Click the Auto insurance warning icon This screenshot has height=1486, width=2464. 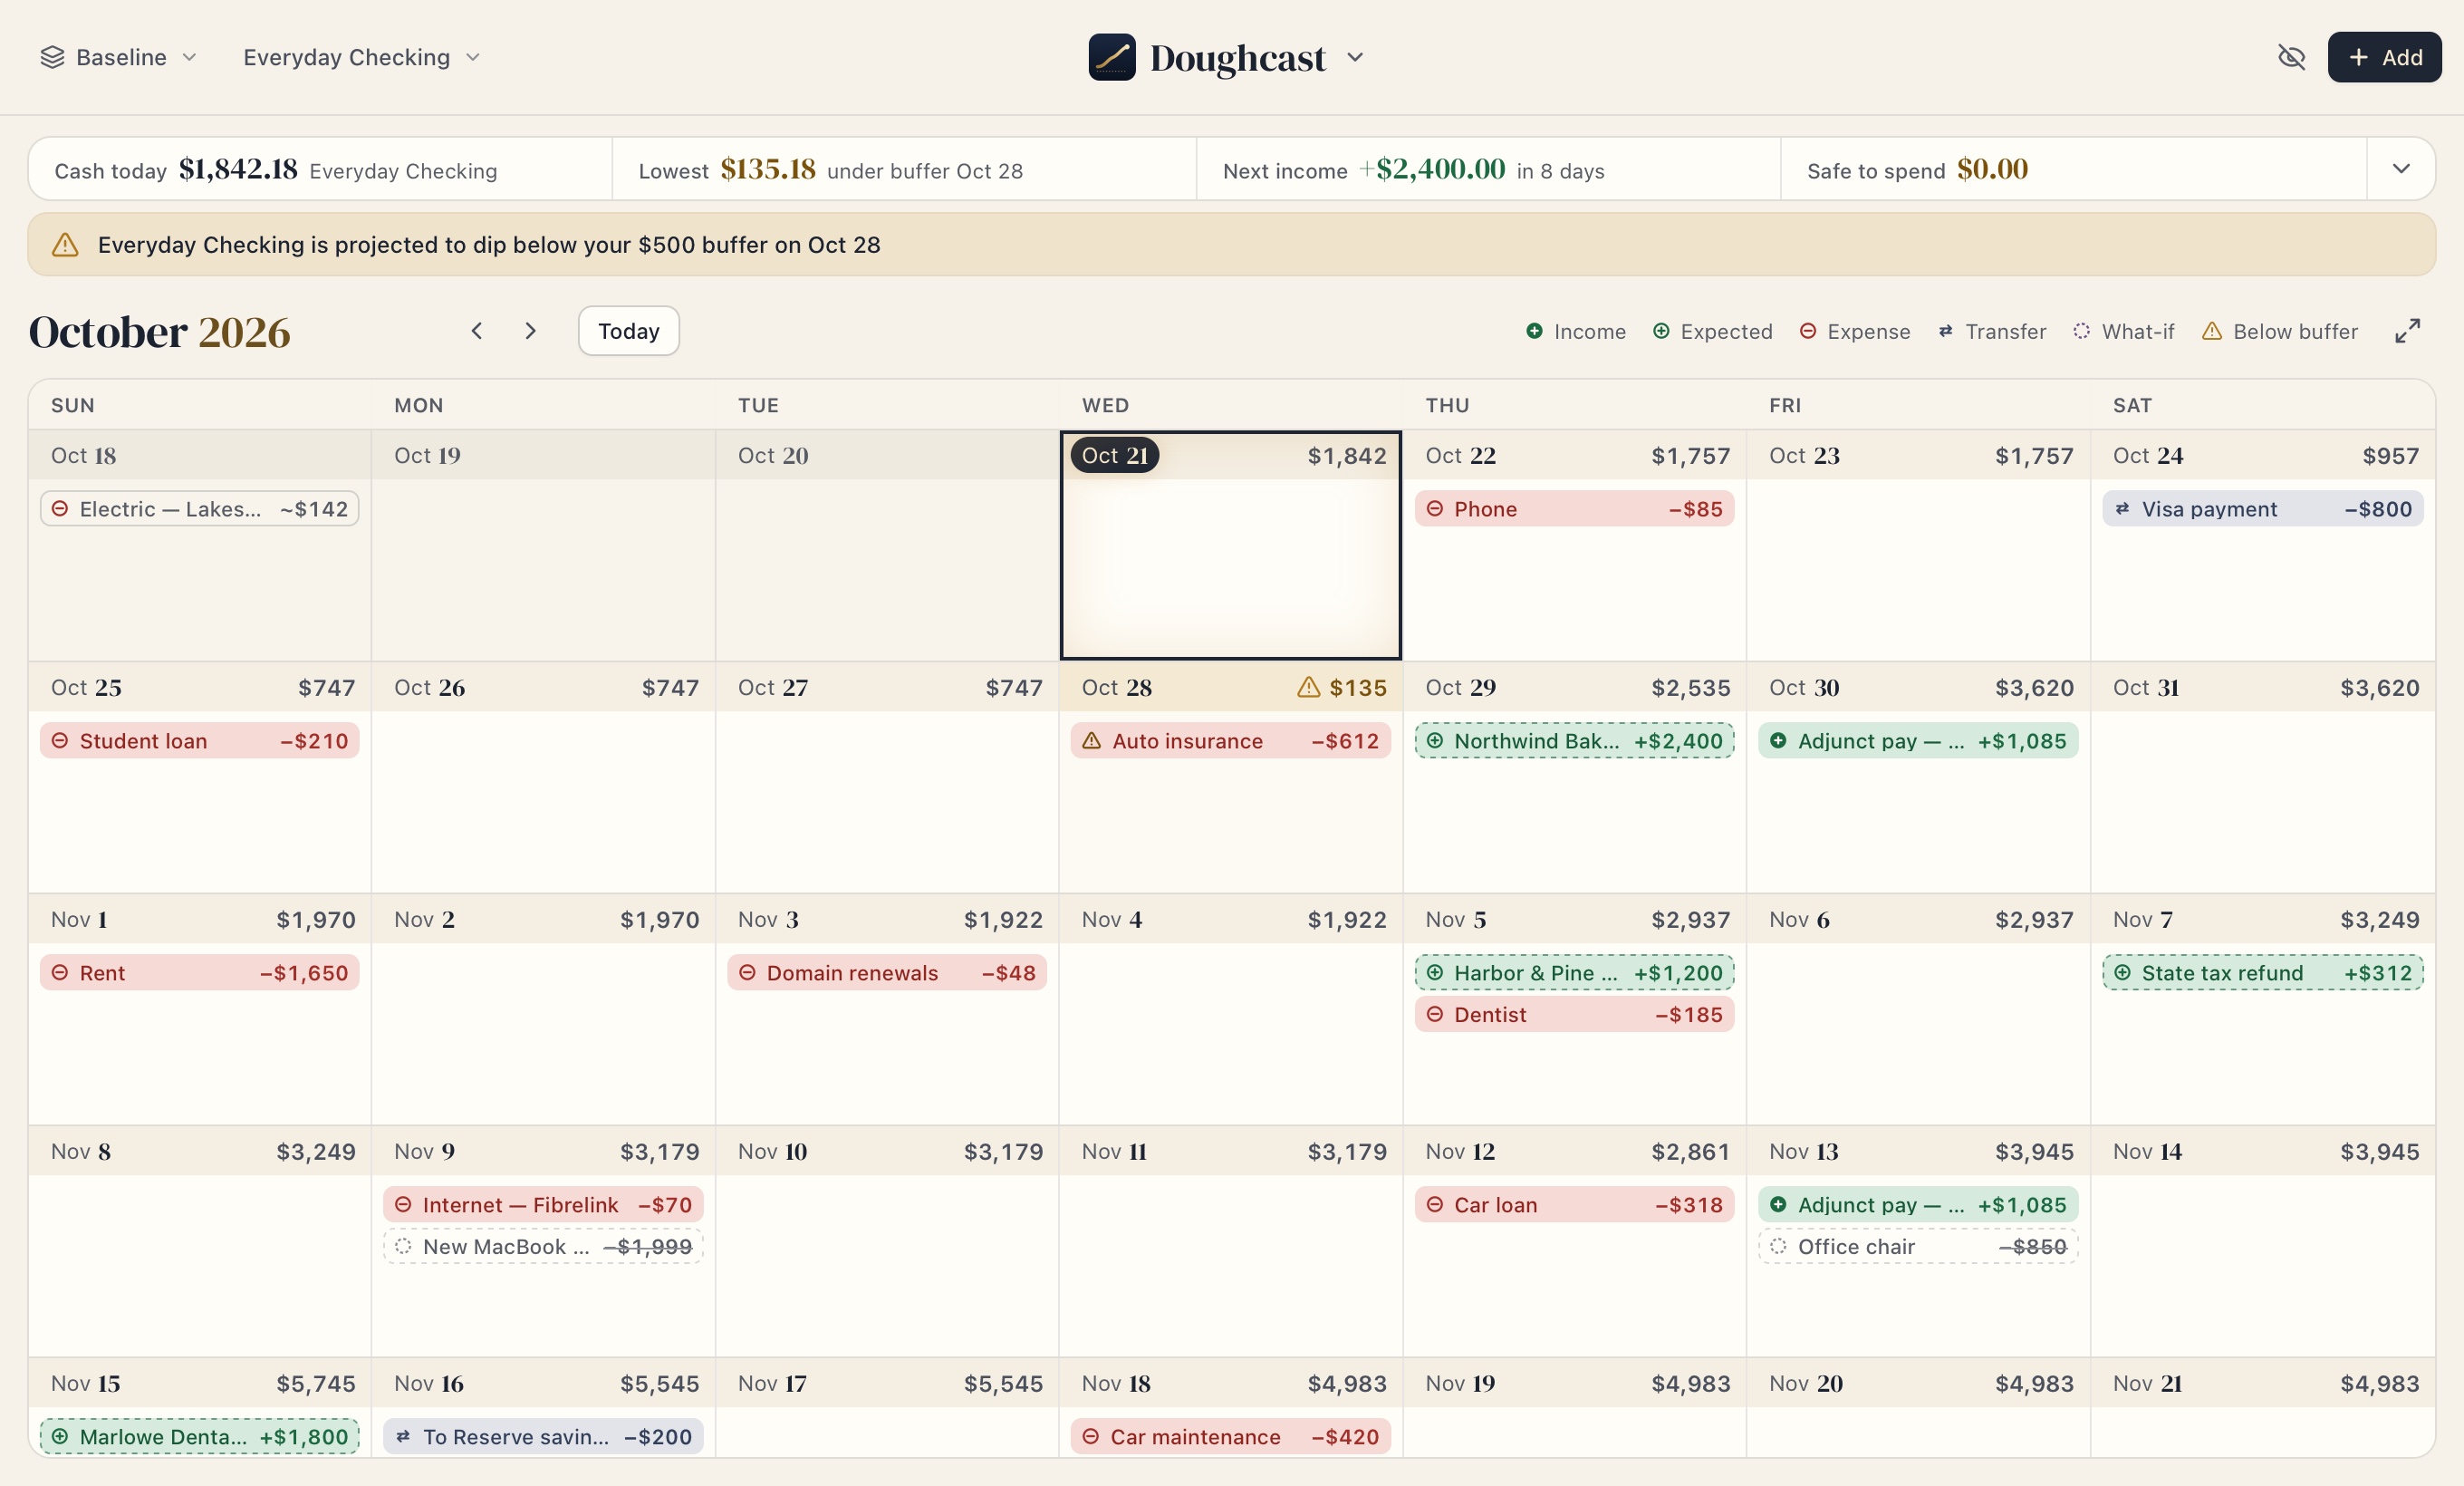click(1091, 741)
